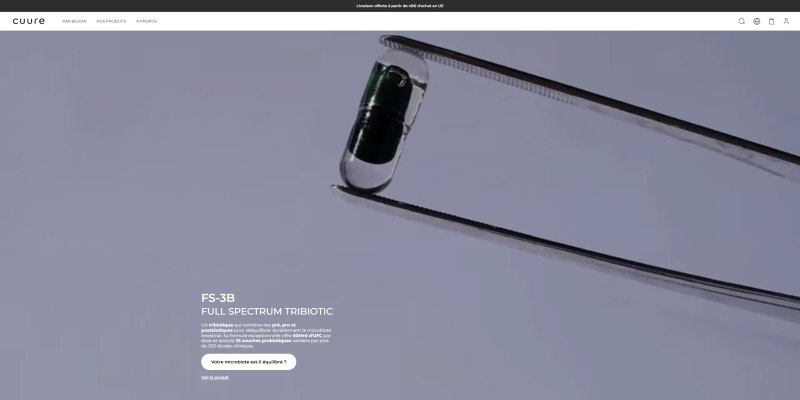Open the PAR BESOIN menu
This screenshot has height=400, width=800.
point(74,21)
